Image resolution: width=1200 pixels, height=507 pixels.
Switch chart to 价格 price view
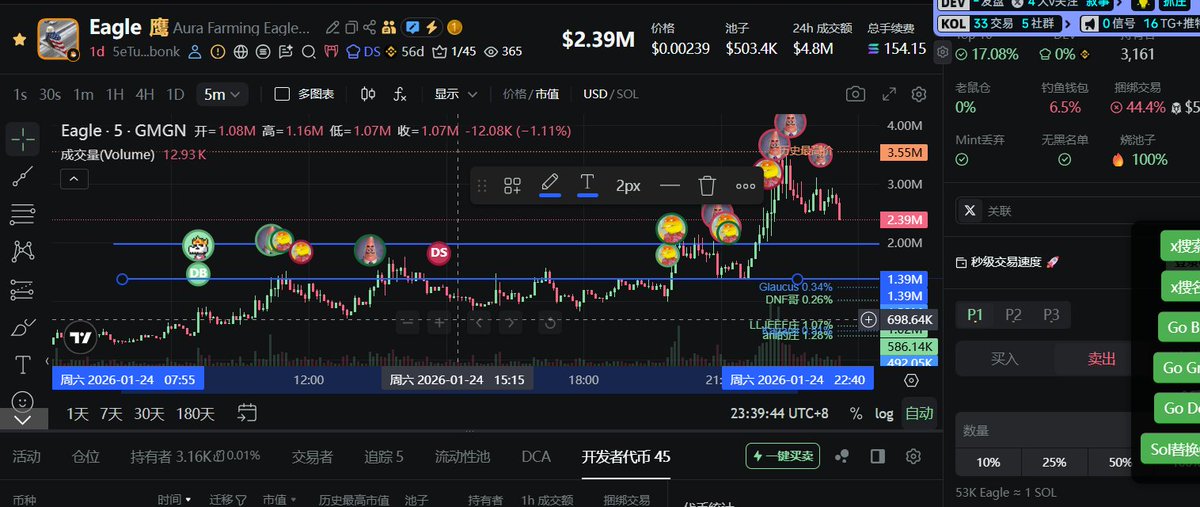click(x=514, y=94)
